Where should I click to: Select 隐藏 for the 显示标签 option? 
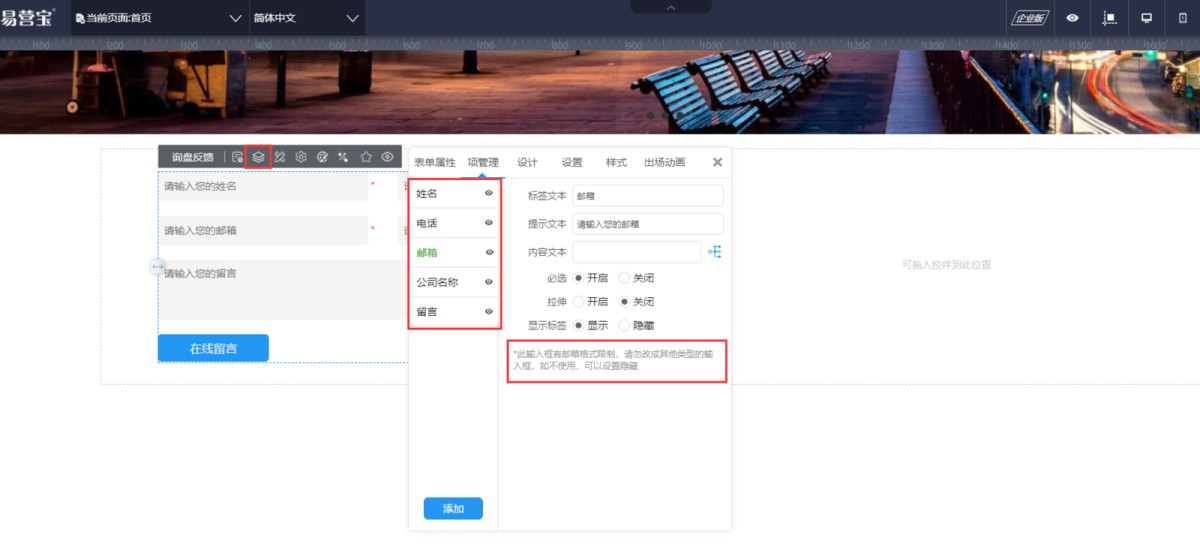(x=625, y=325)
